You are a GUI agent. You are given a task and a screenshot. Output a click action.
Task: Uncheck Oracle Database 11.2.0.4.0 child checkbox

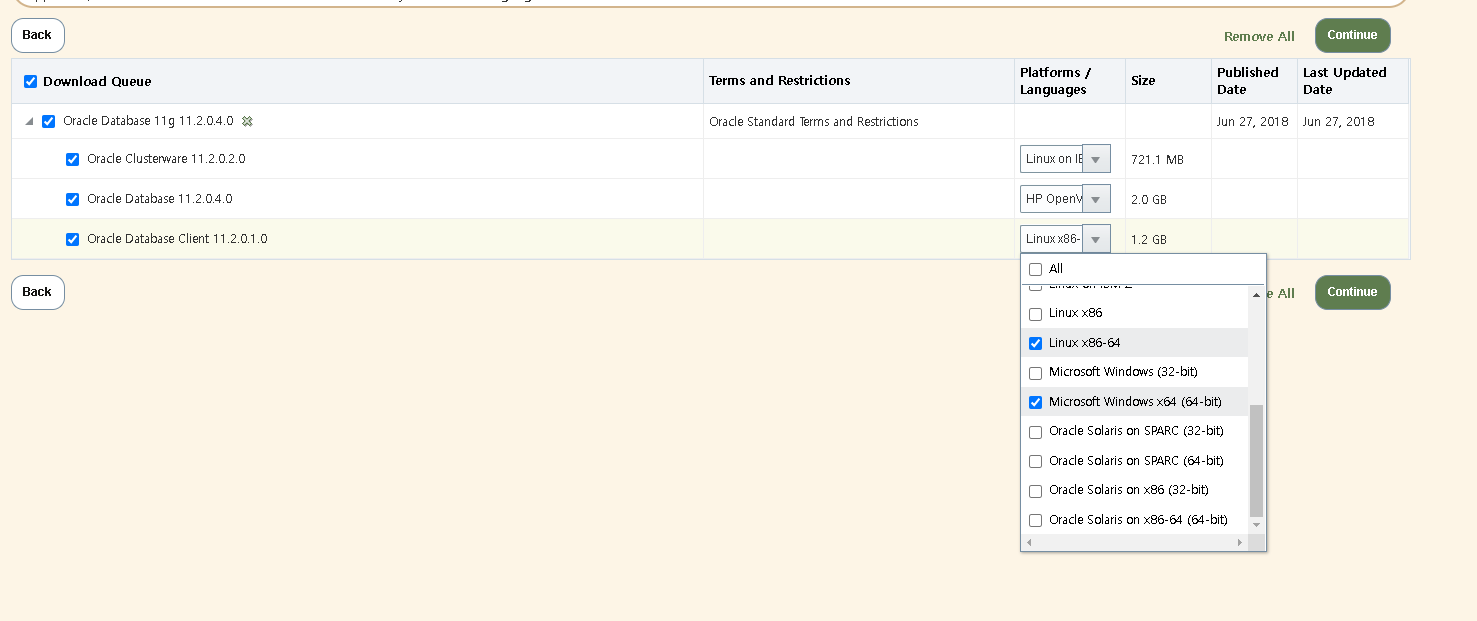[x=72, y=199]
